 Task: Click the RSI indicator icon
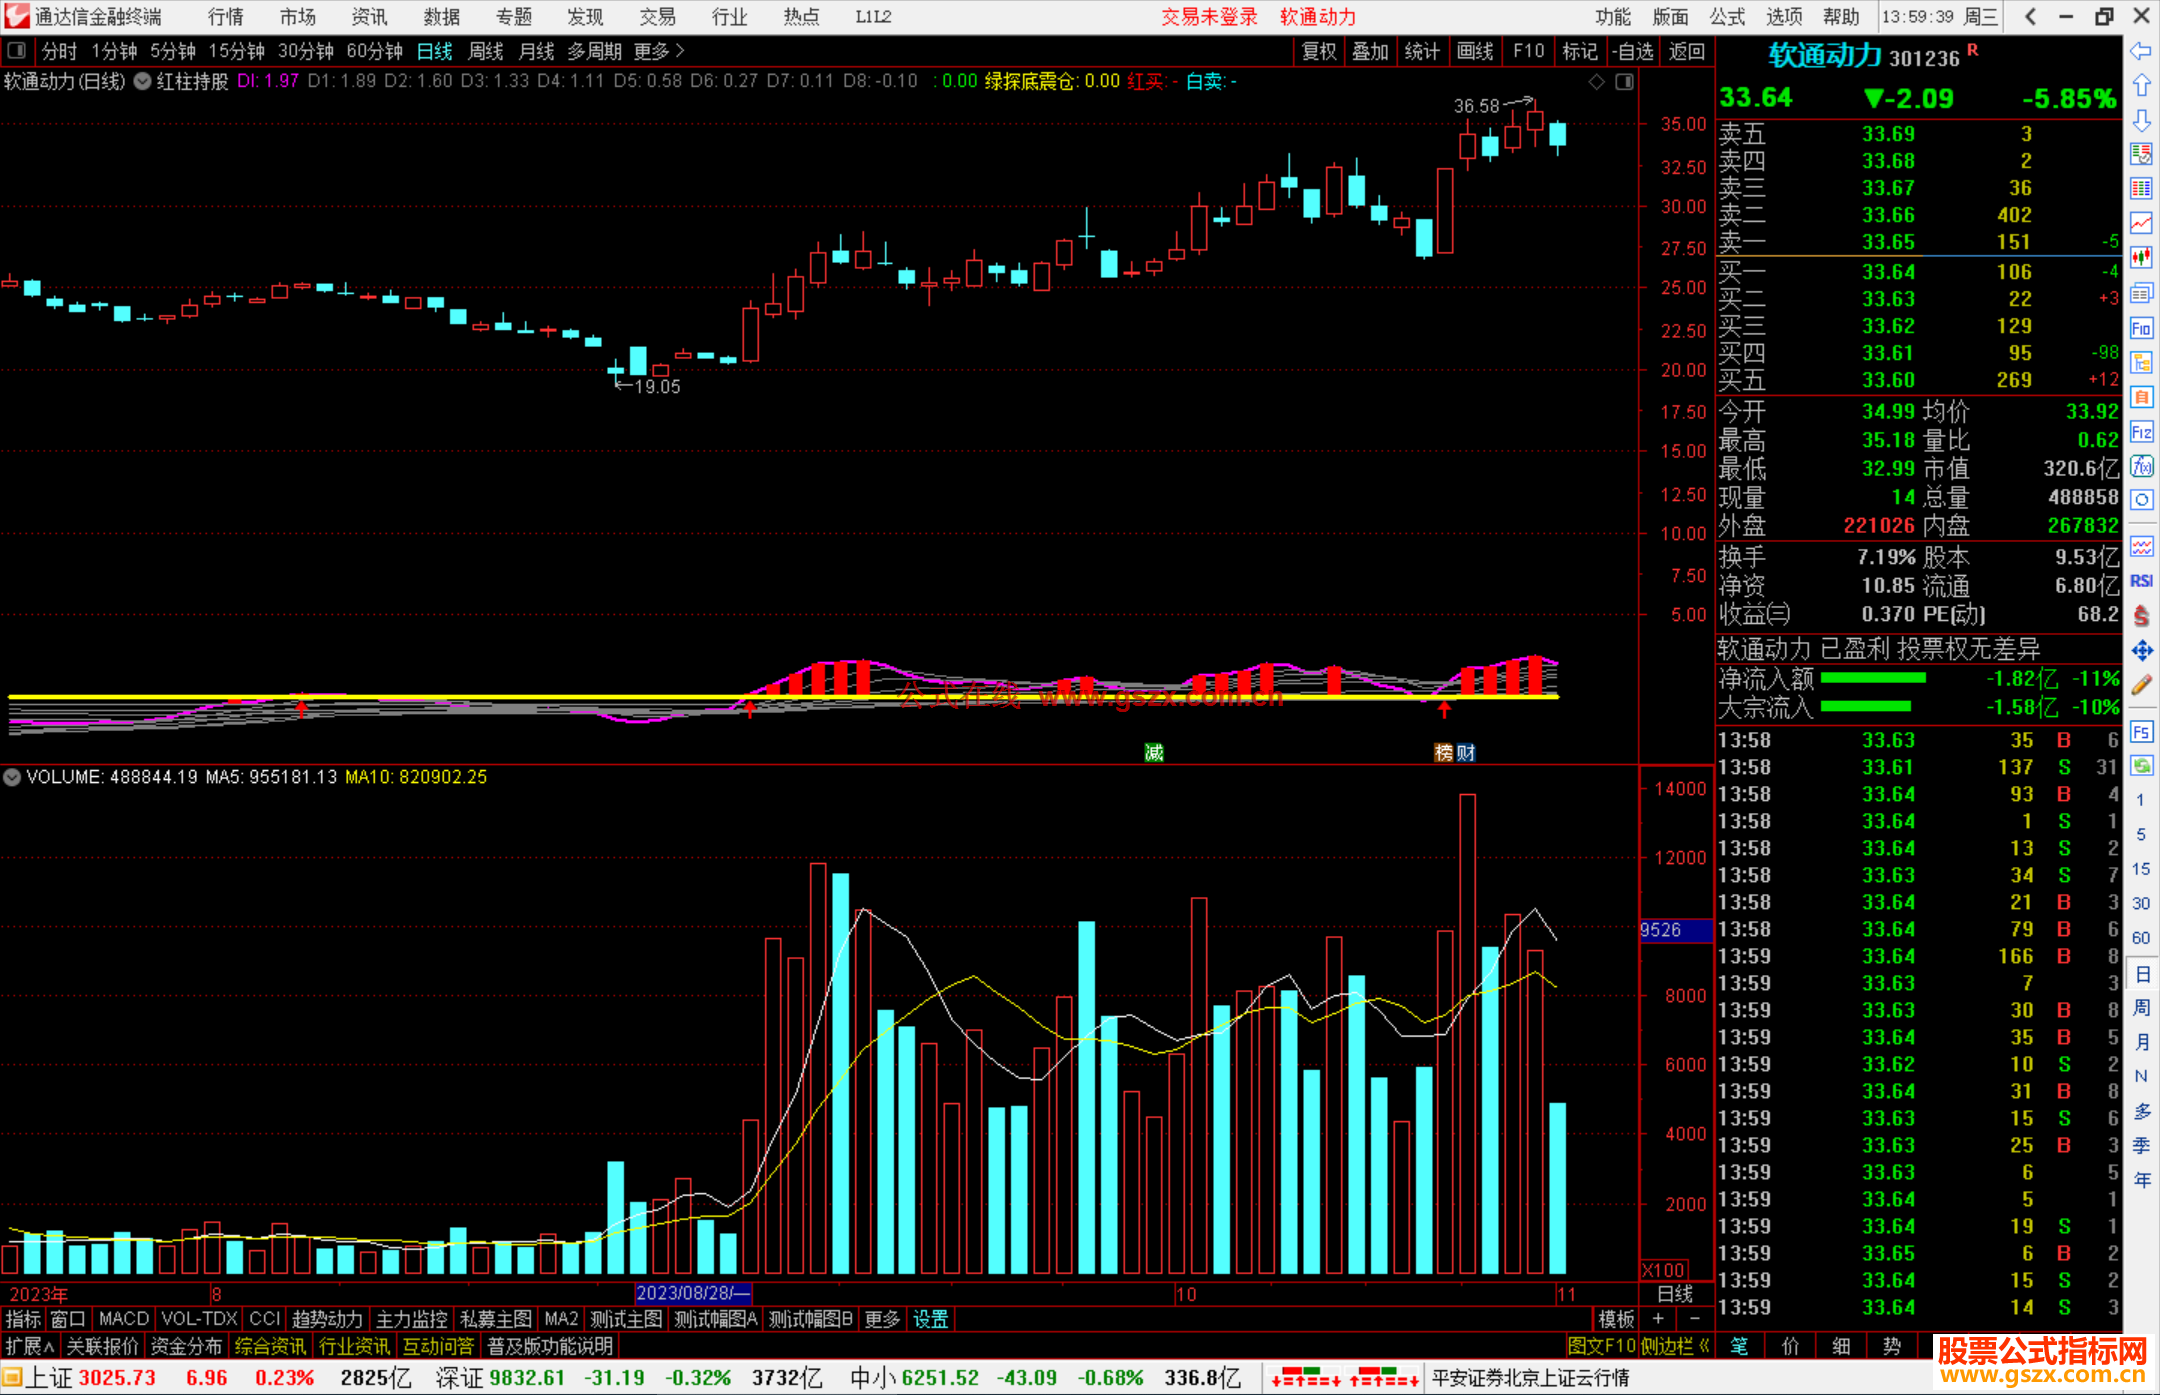2141,581
